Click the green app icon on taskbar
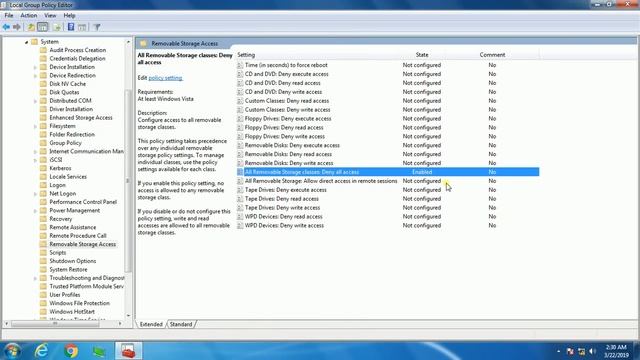 tap(99, 351)
